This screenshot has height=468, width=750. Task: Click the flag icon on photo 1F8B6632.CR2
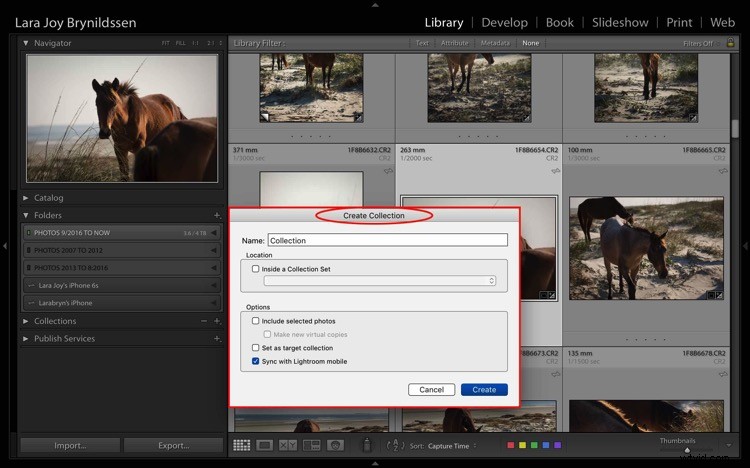pos(388,171)
